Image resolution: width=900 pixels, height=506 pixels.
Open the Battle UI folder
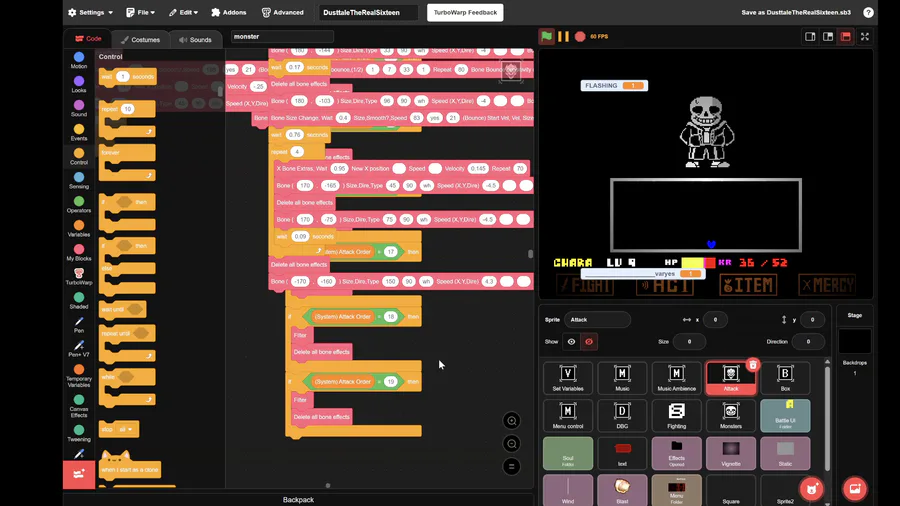(785, 415)
